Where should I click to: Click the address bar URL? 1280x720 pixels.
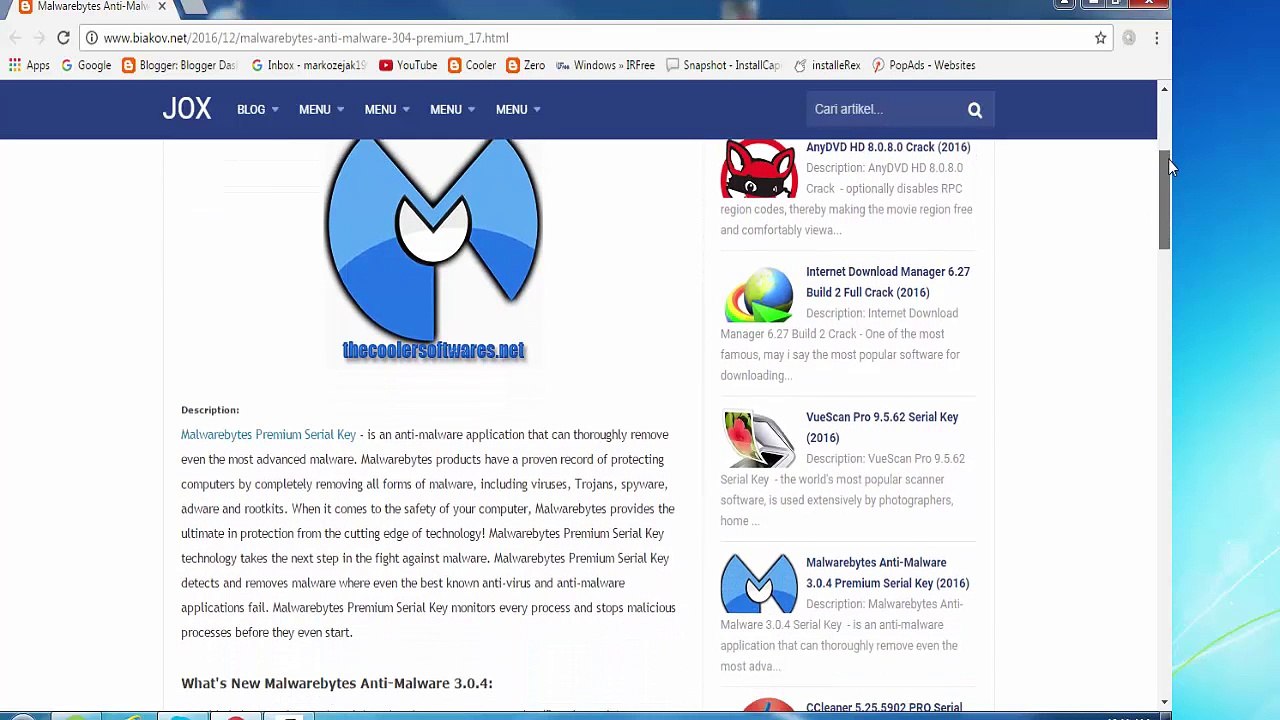tap(306, 38)
